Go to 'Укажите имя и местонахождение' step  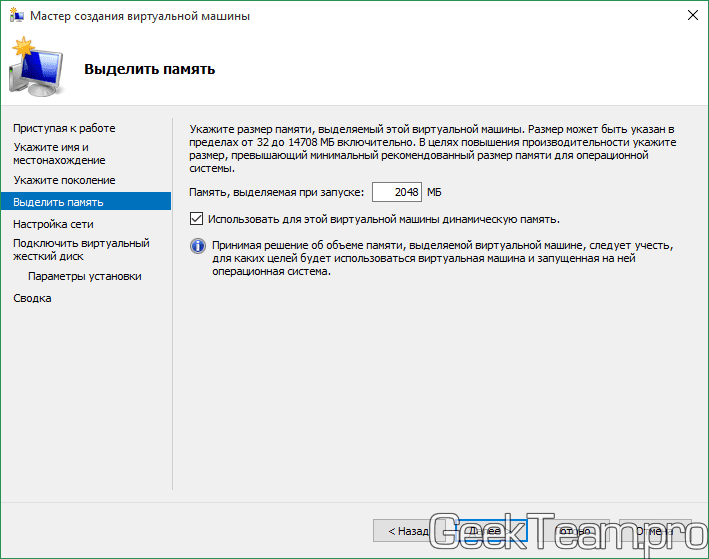click(x=59, y=153)
